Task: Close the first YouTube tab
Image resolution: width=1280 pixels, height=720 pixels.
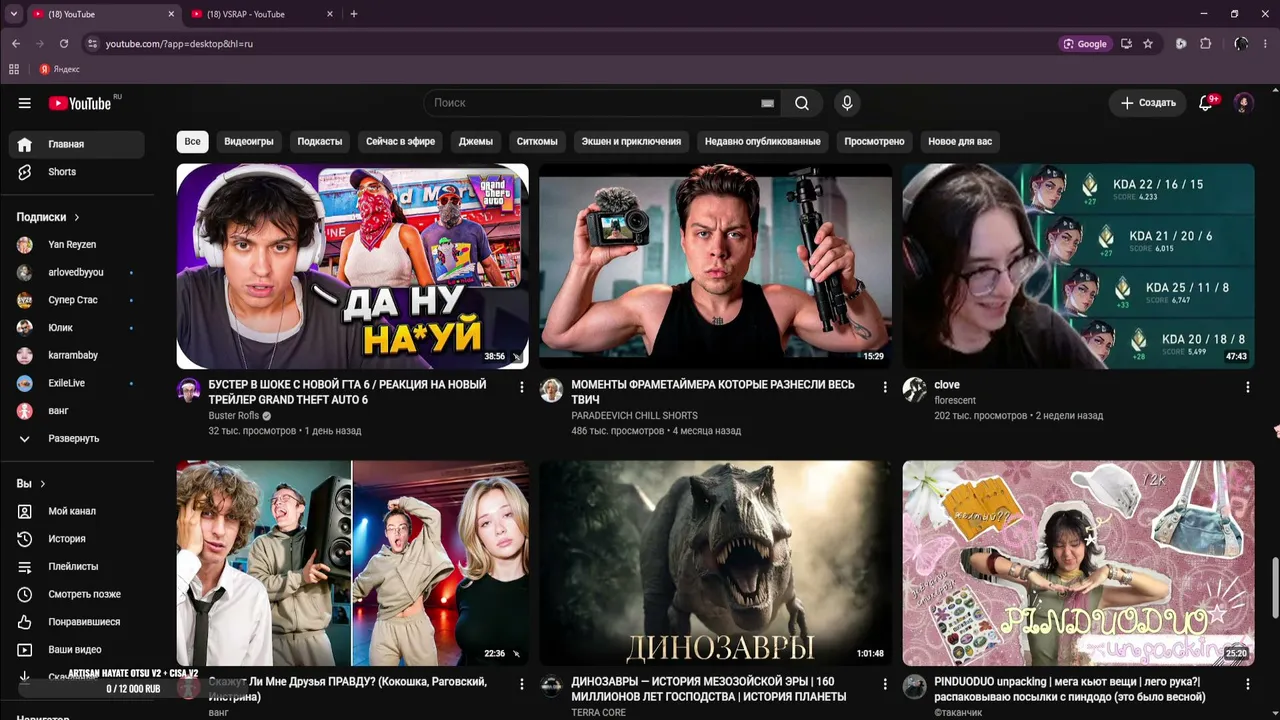Action: click(x=171, y=14)
